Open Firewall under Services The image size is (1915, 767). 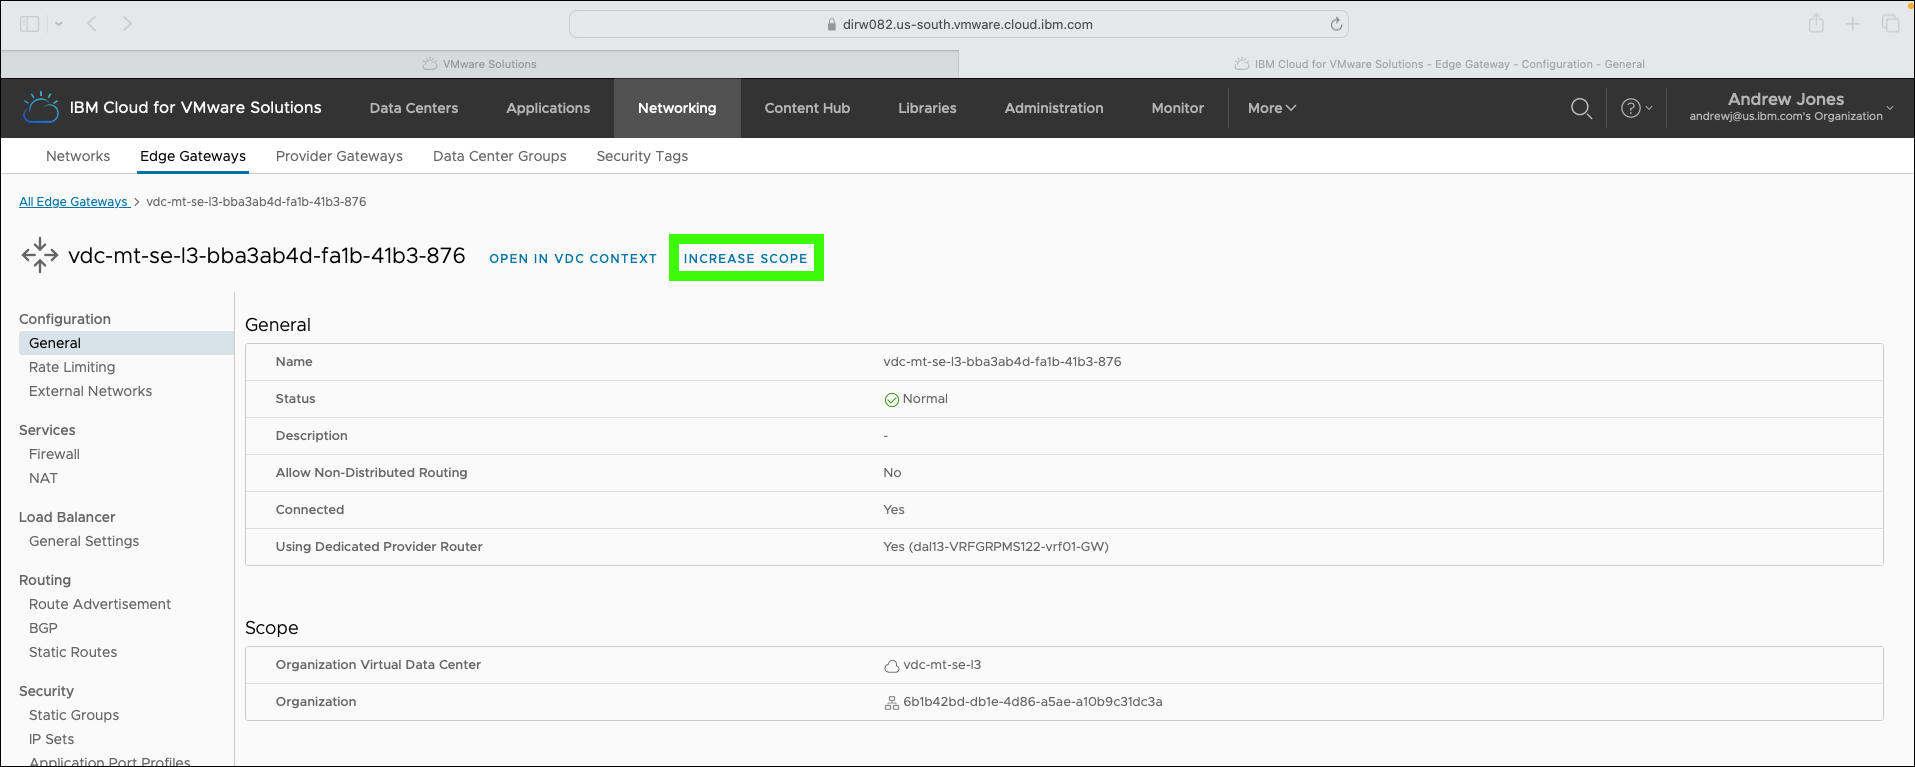tap(54, 454)
